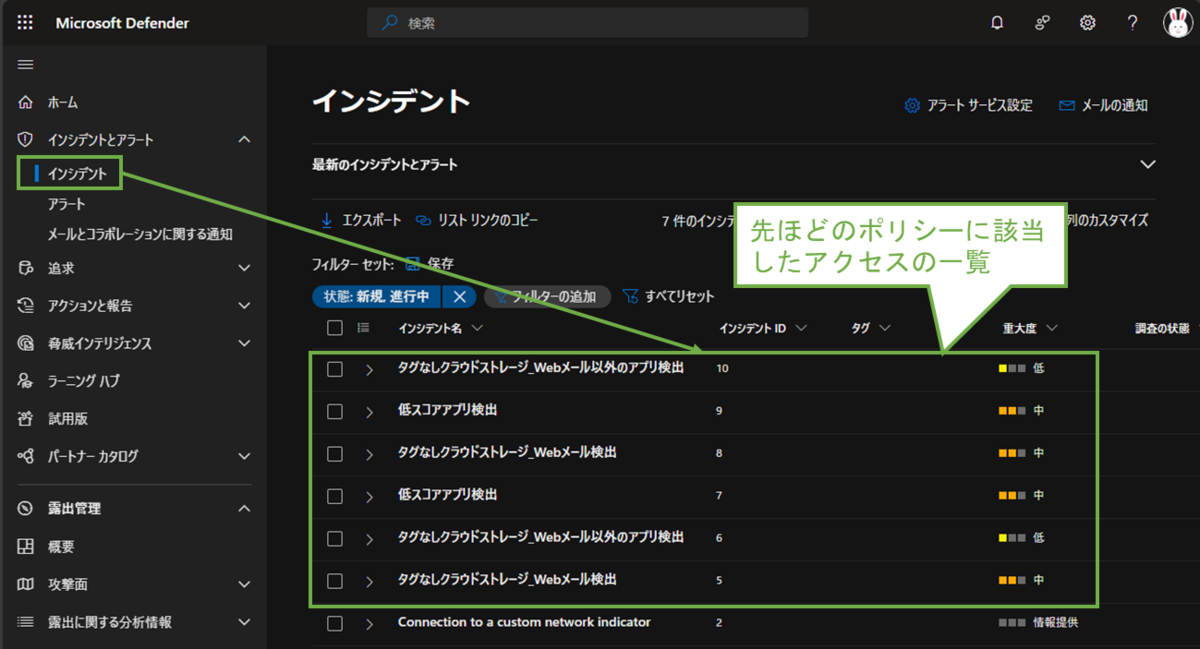Click the アクションと報告 icon
The width and height of the screenshot is (1200, 649).
(x=26, y=306)
